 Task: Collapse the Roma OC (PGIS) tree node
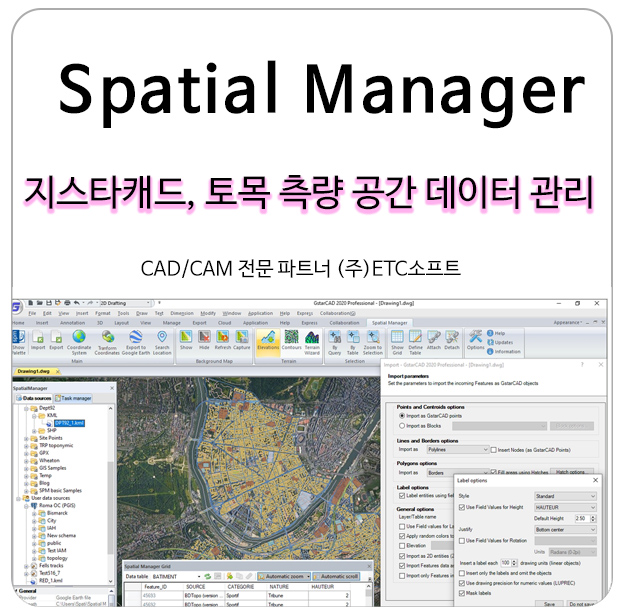27,506
